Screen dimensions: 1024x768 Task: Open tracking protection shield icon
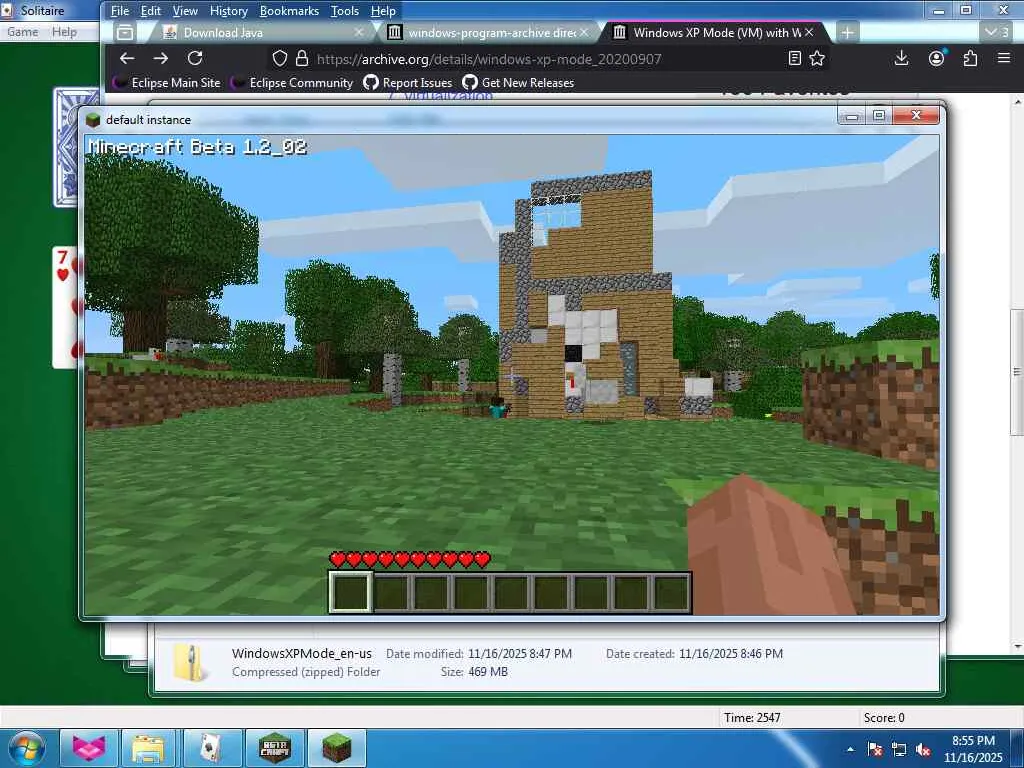[x=280, y=59]
